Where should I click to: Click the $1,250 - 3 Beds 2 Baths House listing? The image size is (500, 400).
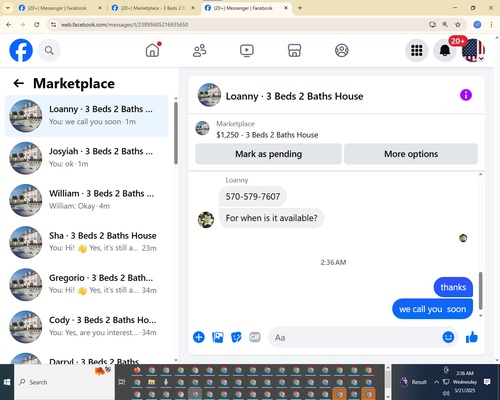(267, 135)
